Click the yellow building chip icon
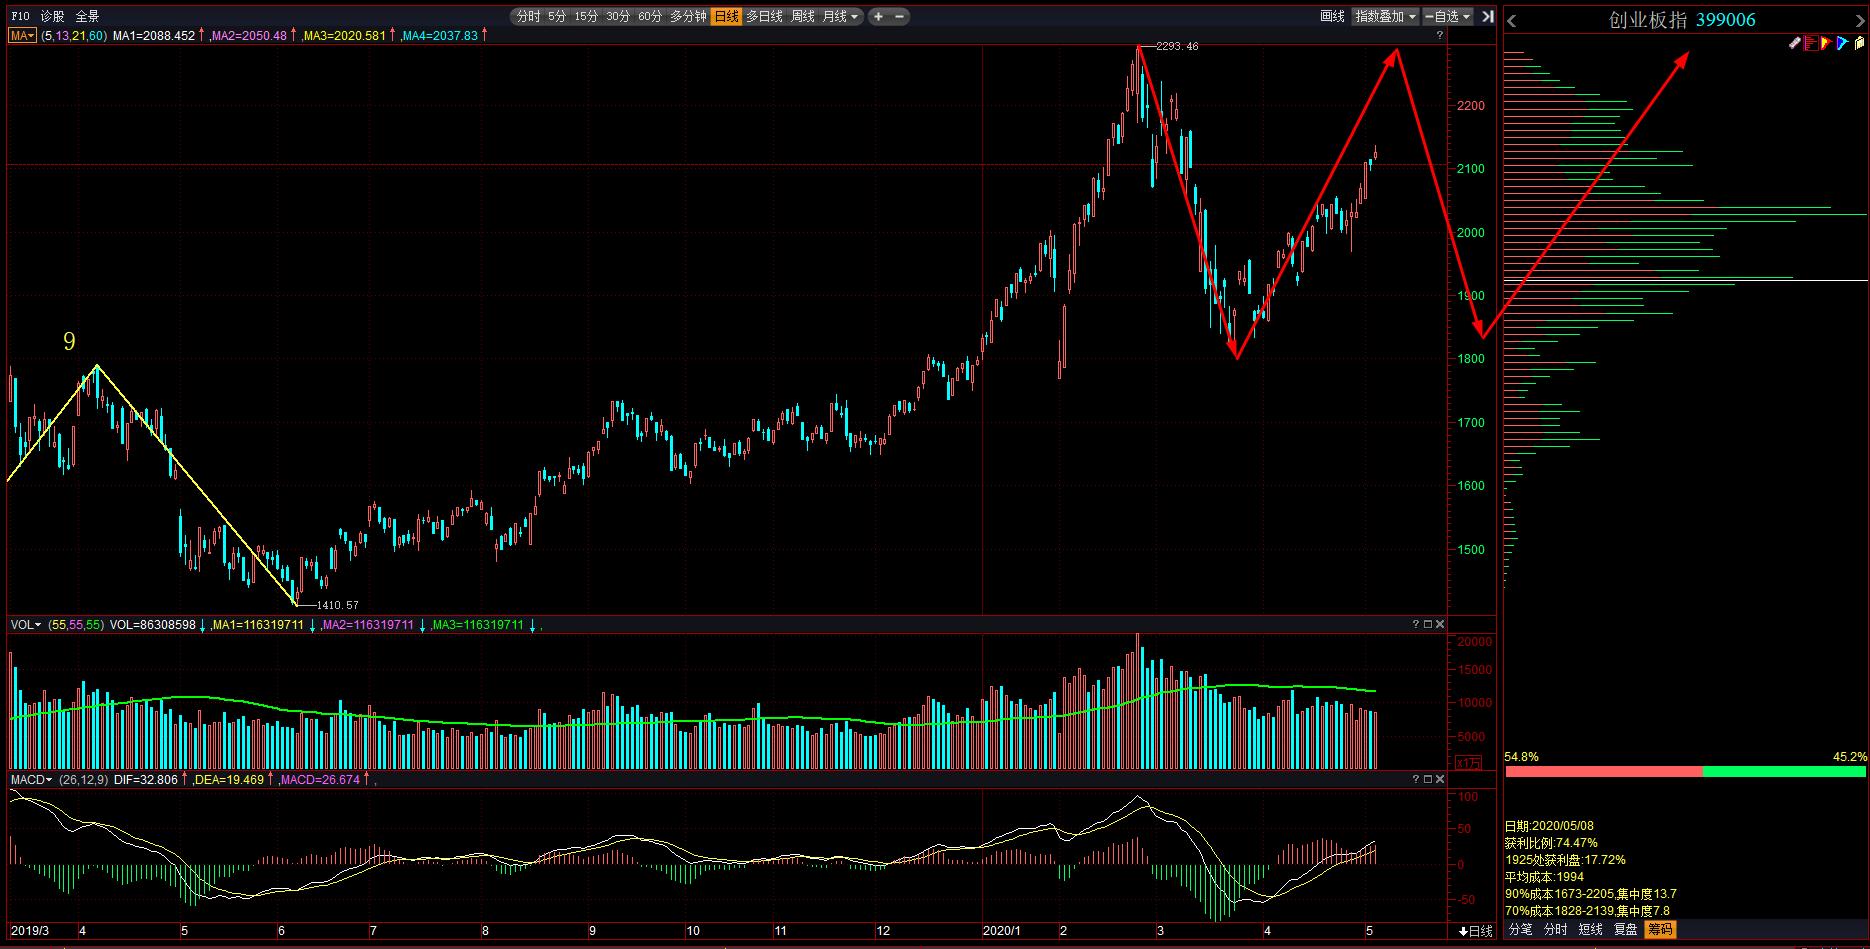The width and height of the screenshot is (1870, 949). point(1859,43)
